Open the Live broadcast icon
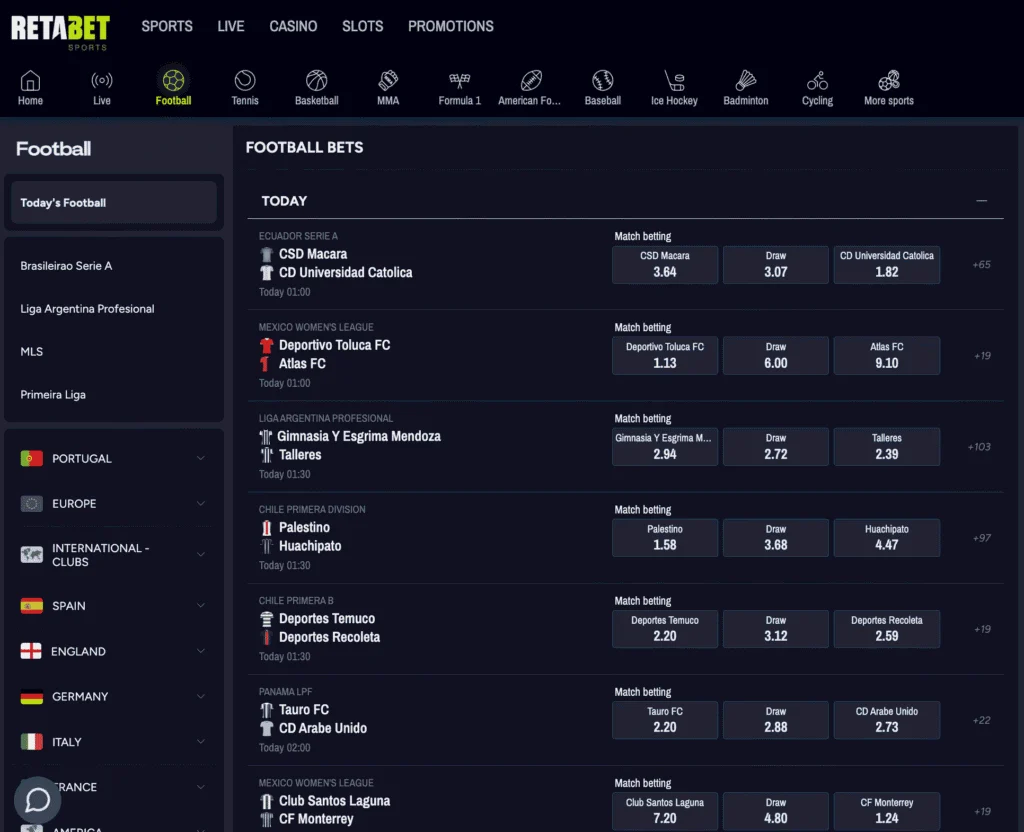This screenshot has height=832, width=1024. click(101, 80)
